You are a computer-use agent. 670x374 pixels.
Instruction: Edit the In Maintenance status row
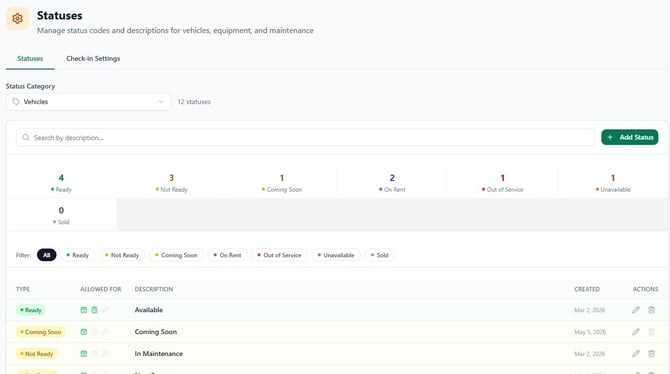(636, 353)
